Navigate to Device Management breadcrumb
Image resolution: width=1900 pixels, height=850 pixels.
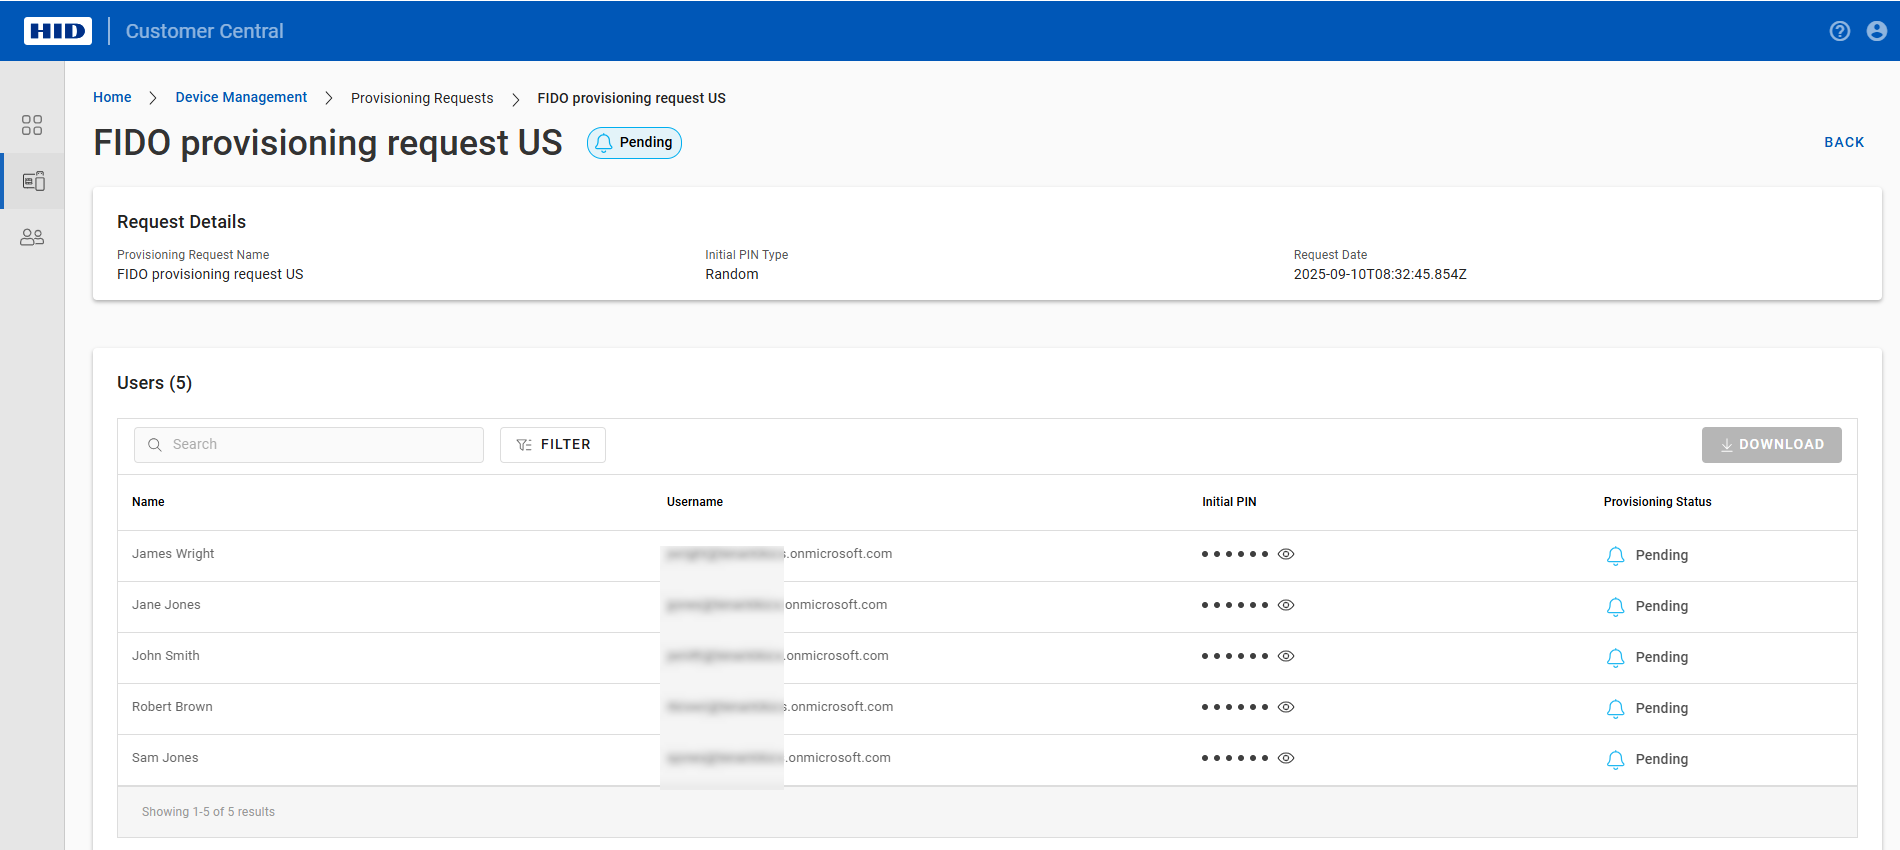coord(241,97)
